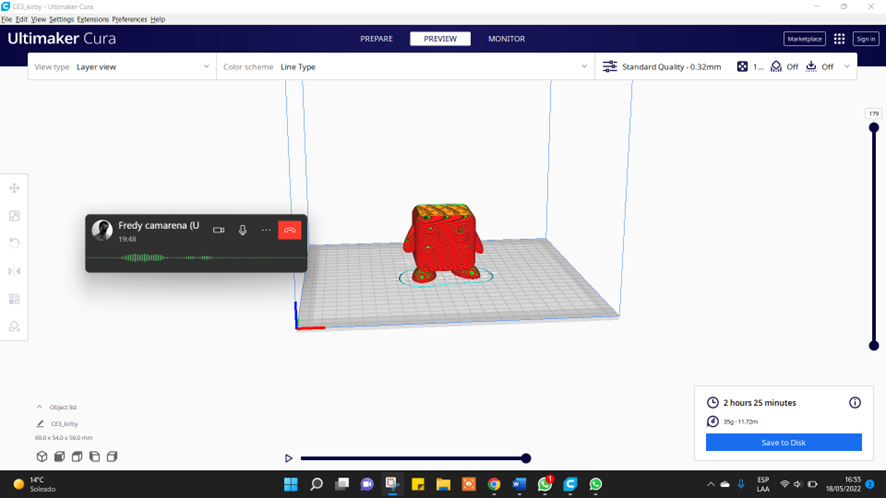
Task: Open more options in call overlay
Action: (266, 230)
